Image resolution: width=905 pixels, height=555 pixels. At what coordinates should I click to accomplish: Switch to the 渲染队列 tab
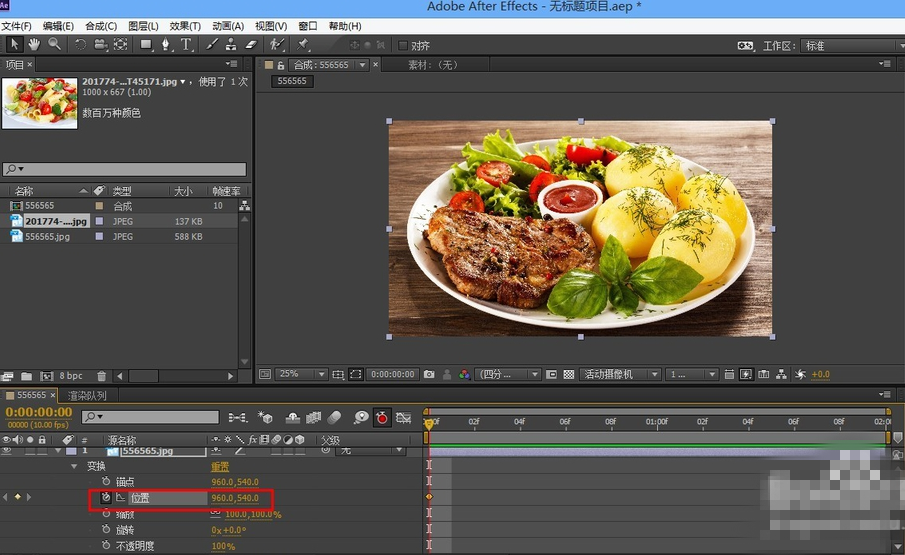[x=88, y=395]
